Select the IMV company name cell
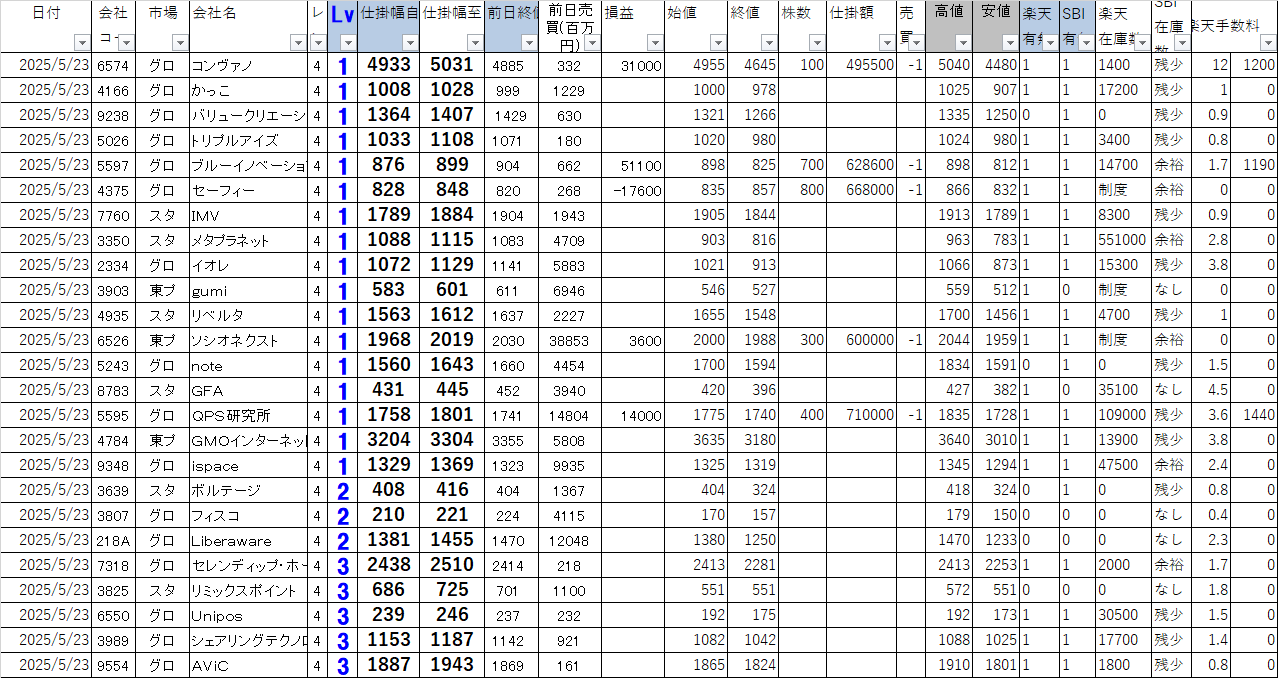The height and width of the screenshot is (678, 1278). coord(248,215)
